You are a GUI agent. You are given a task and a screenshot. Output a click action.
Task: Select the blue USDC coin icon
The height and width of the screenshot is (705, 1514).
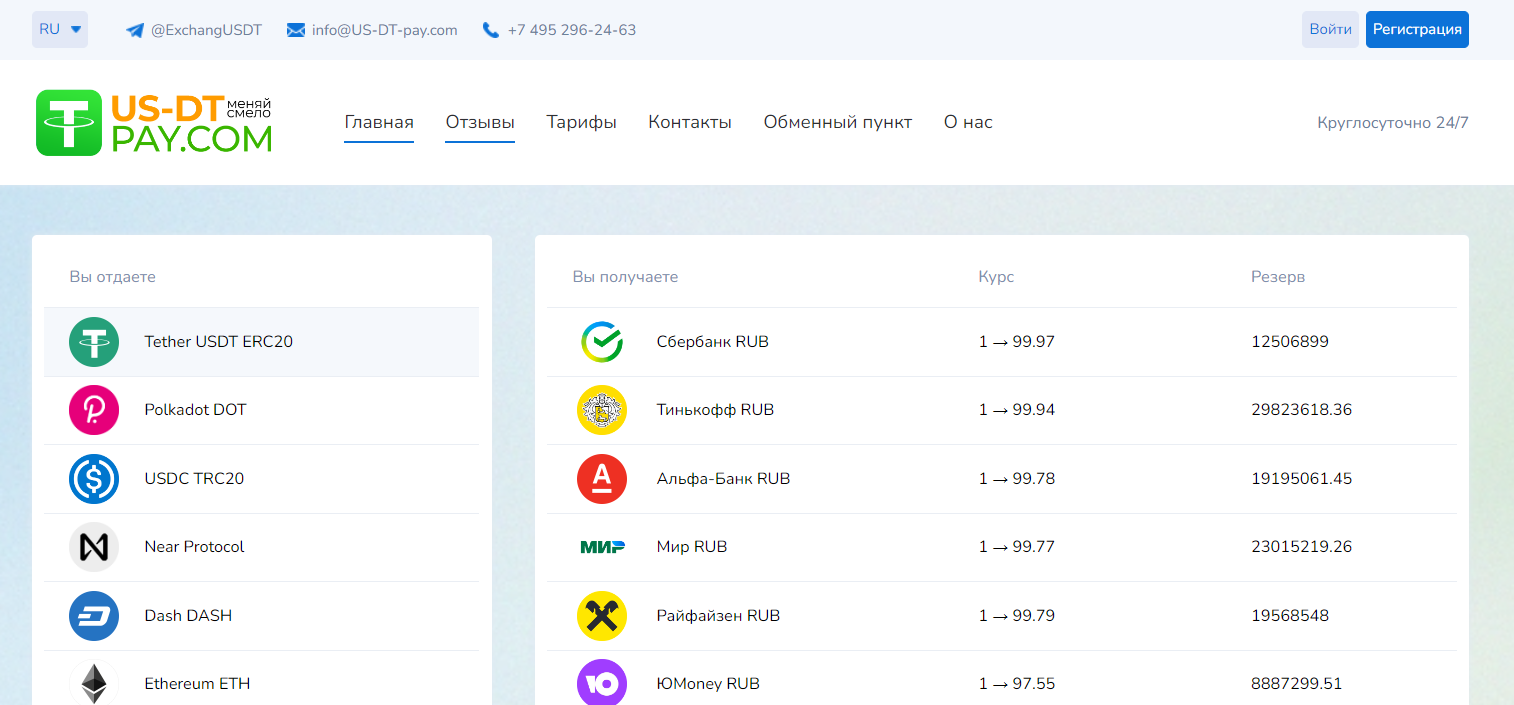pos(94,479)
